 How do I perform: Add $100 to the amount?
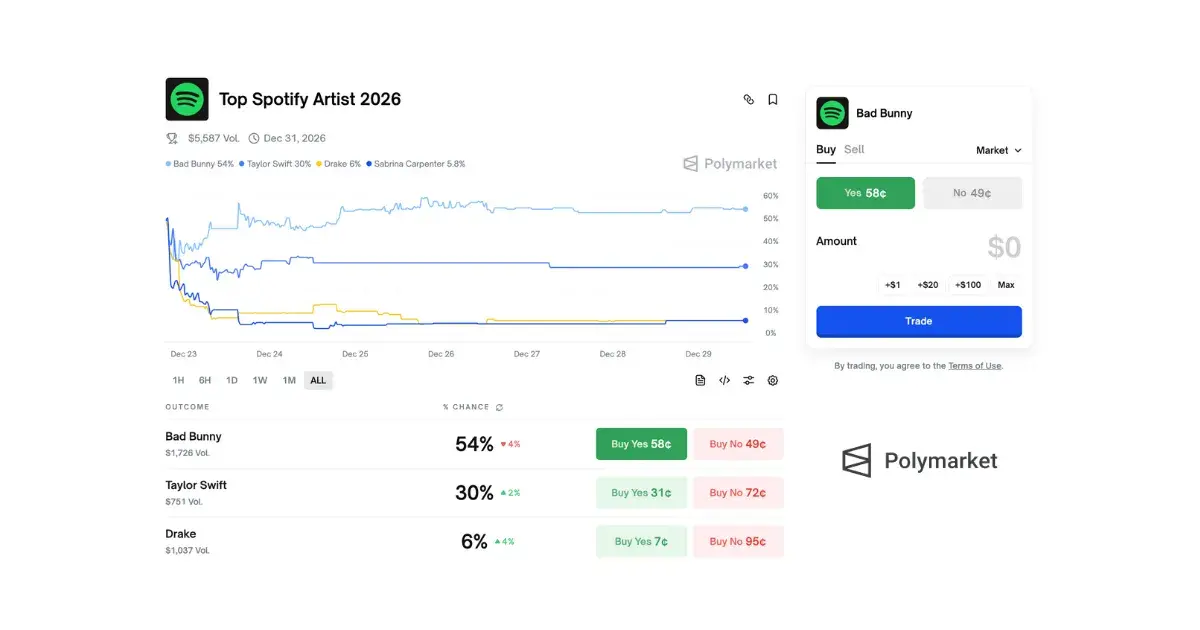click(967, 284)
